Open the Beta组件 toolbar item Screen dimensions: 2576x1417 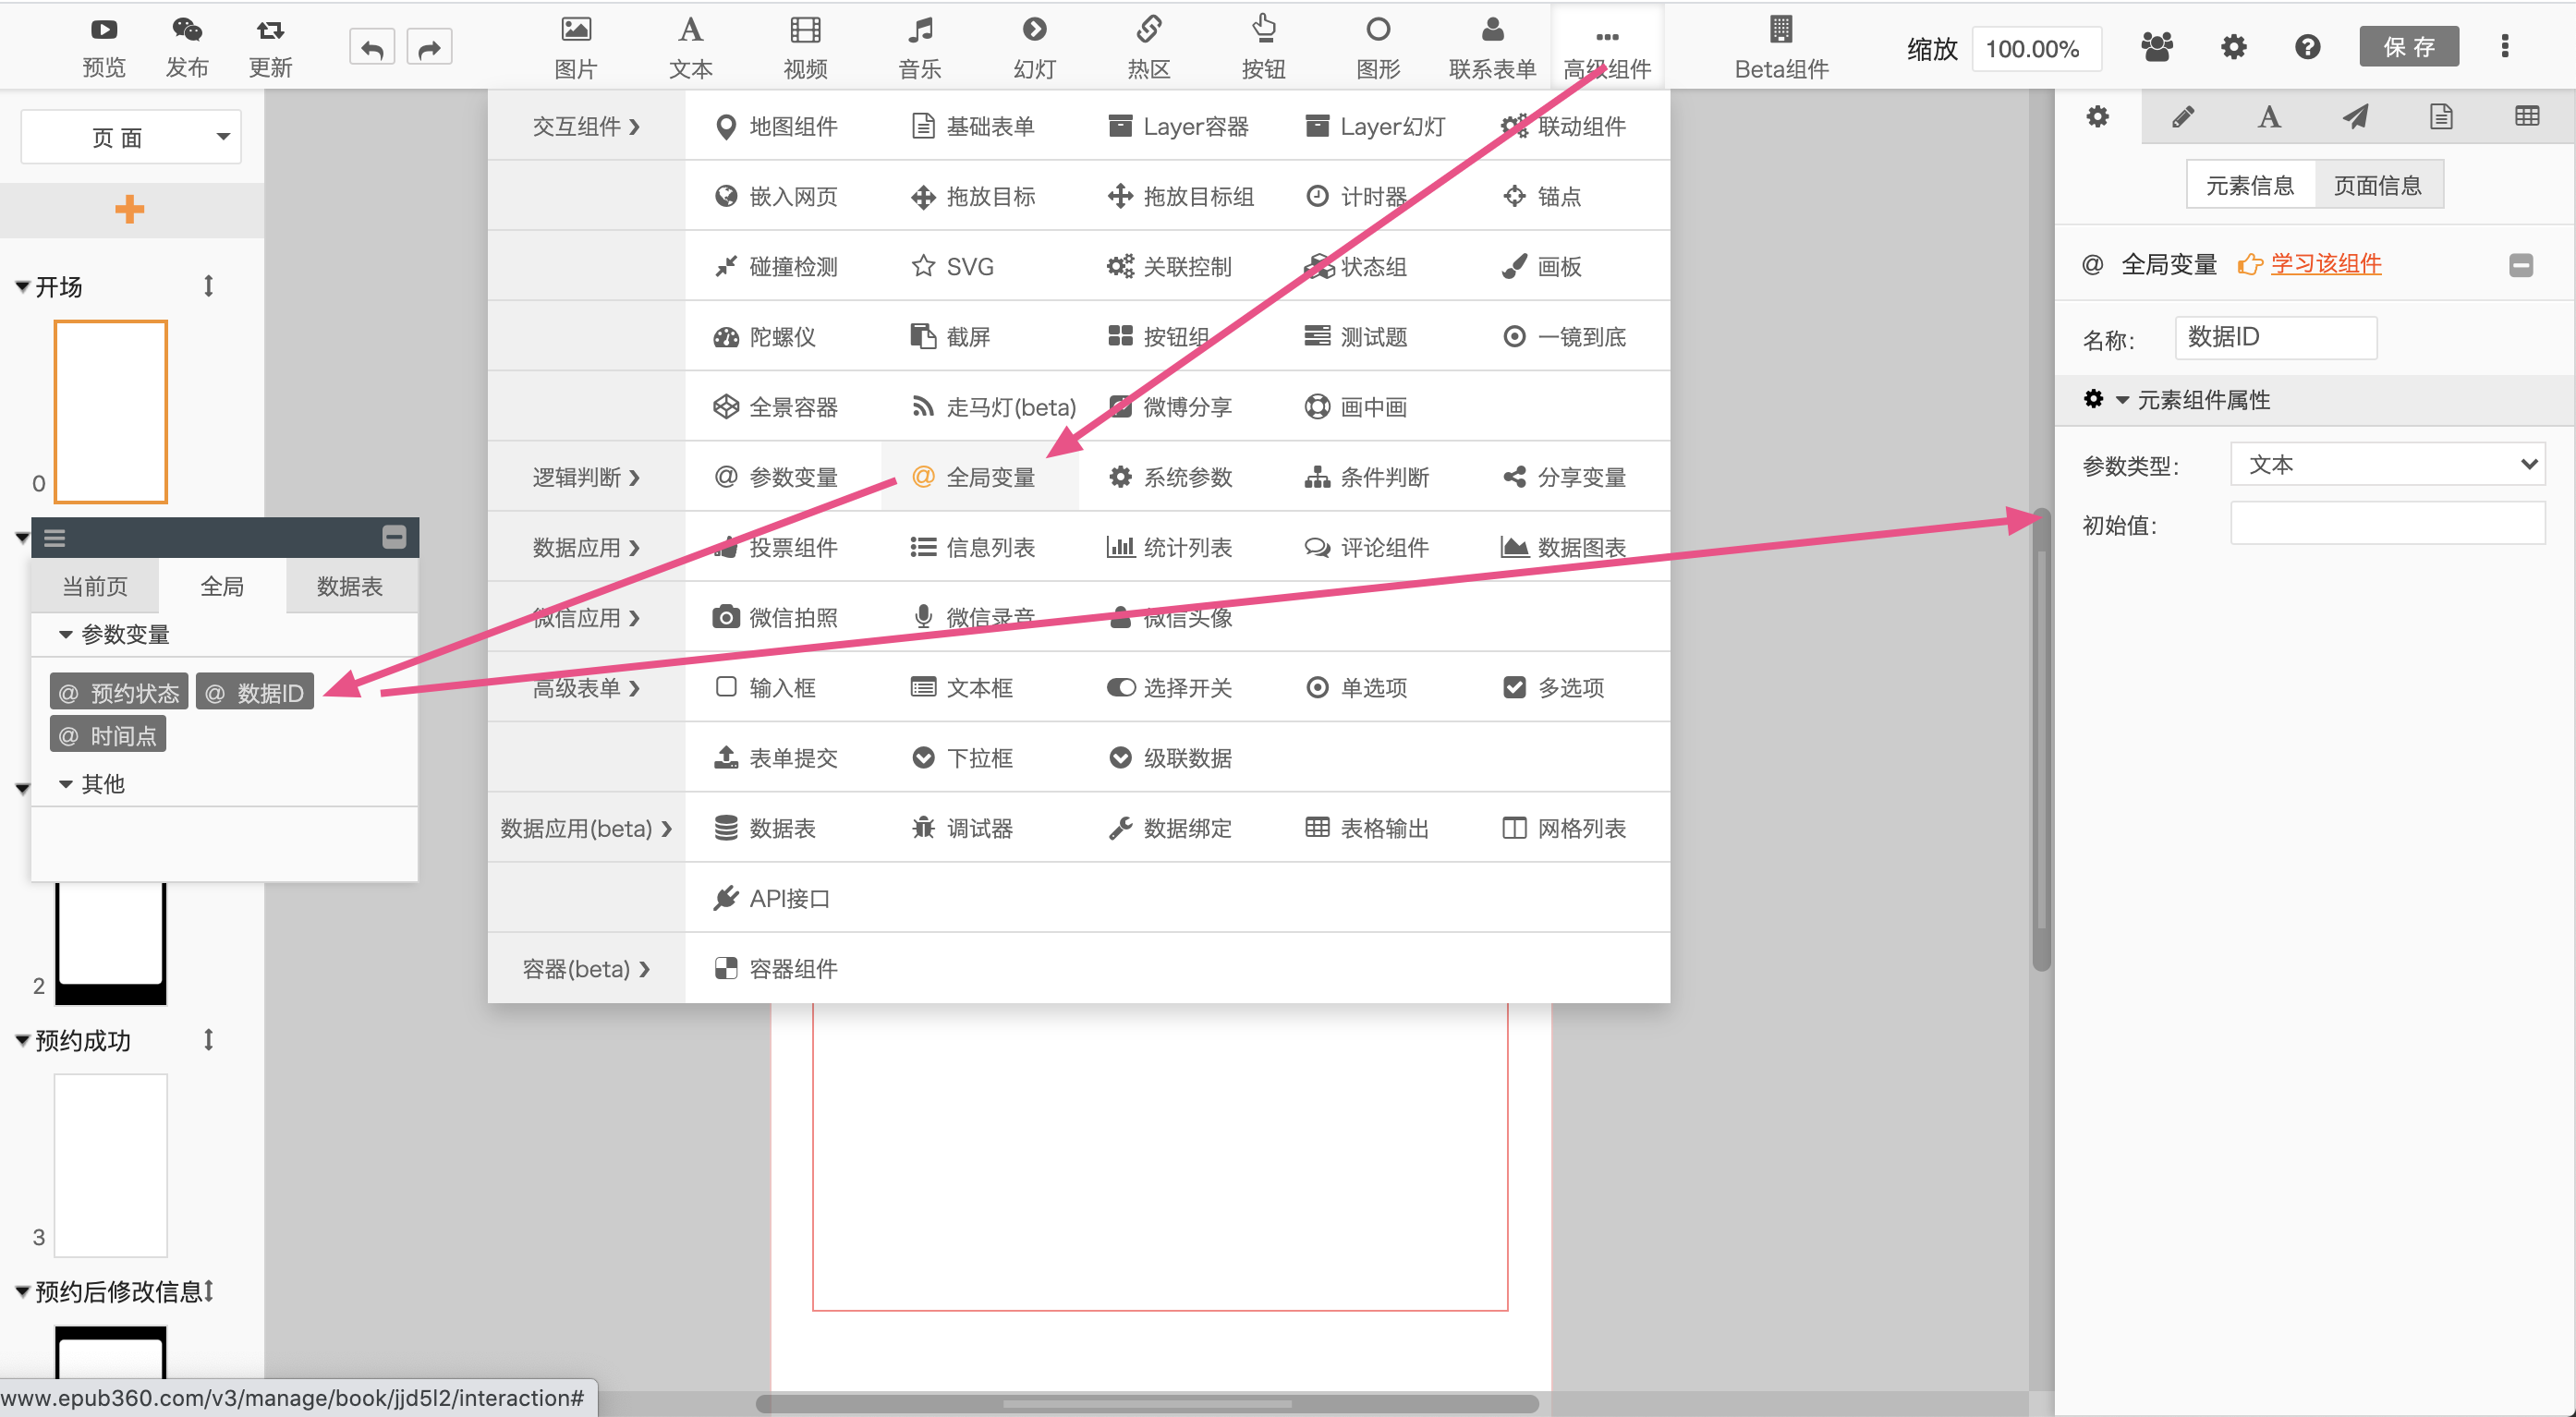(1780, 46)
